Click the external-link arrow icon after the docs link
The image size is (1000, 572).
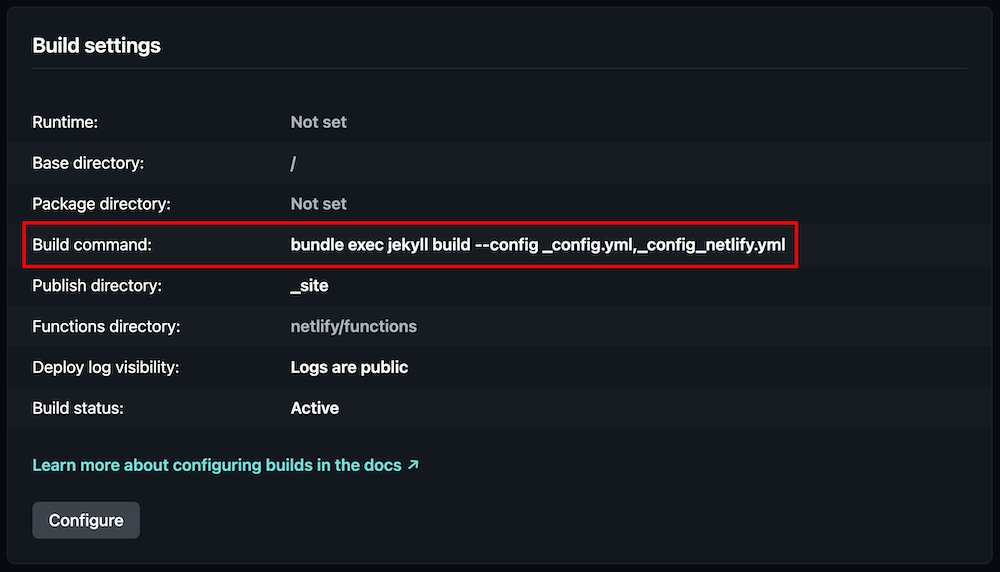(x=413, y=465)
